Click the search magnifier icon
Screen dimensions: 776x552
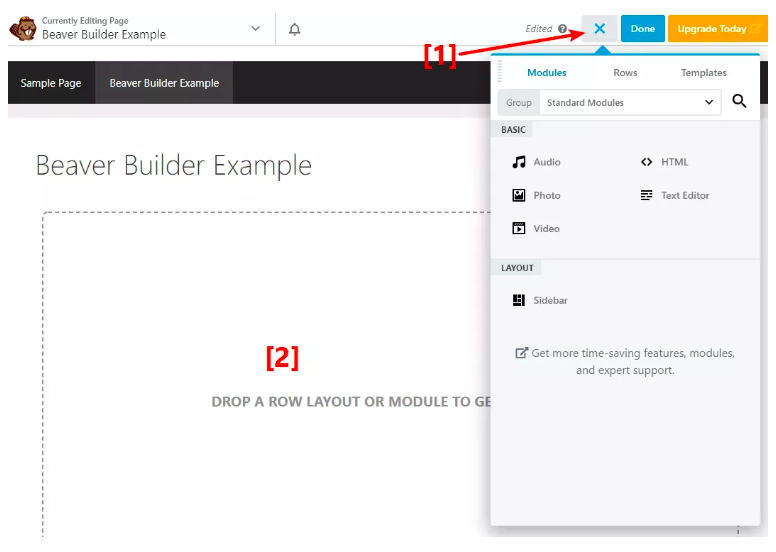tap(739, 102)
